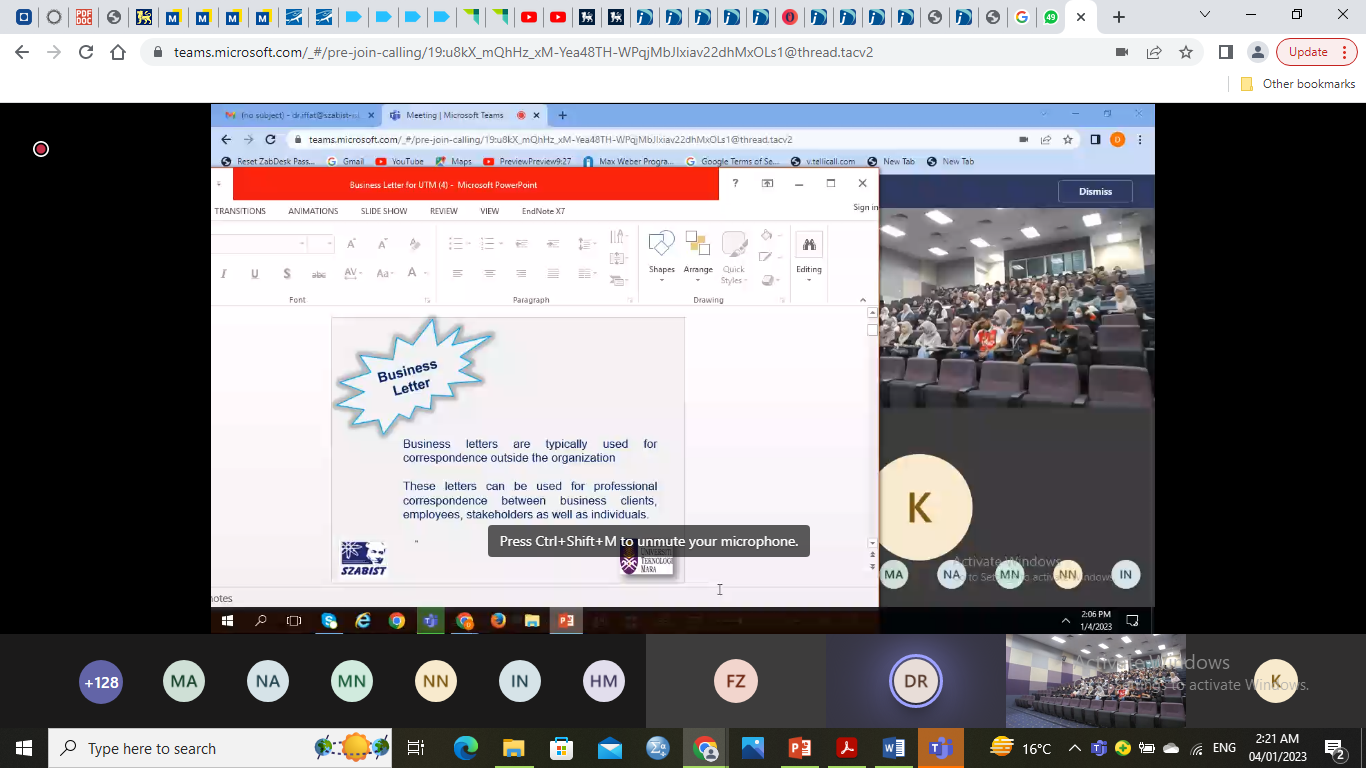This screenshot has width=1366, height=768.
Task: Click the Windows taskbar search box
Action: pyautogui.click(x=180, y=748)
